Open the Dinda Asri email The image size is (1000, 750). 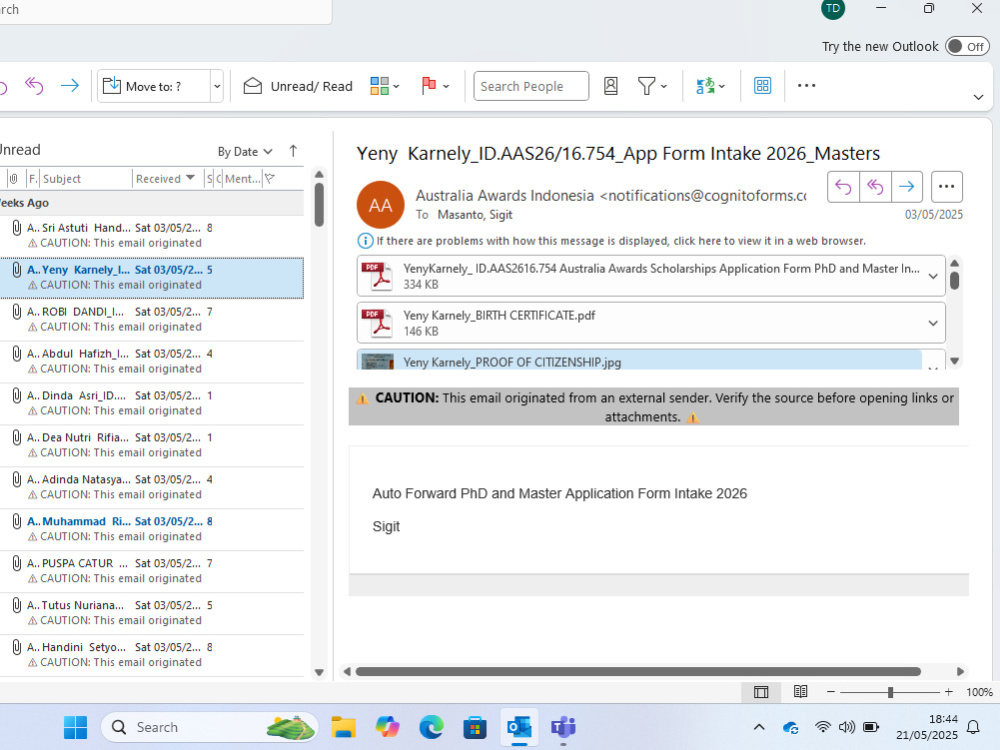(152, 403)
